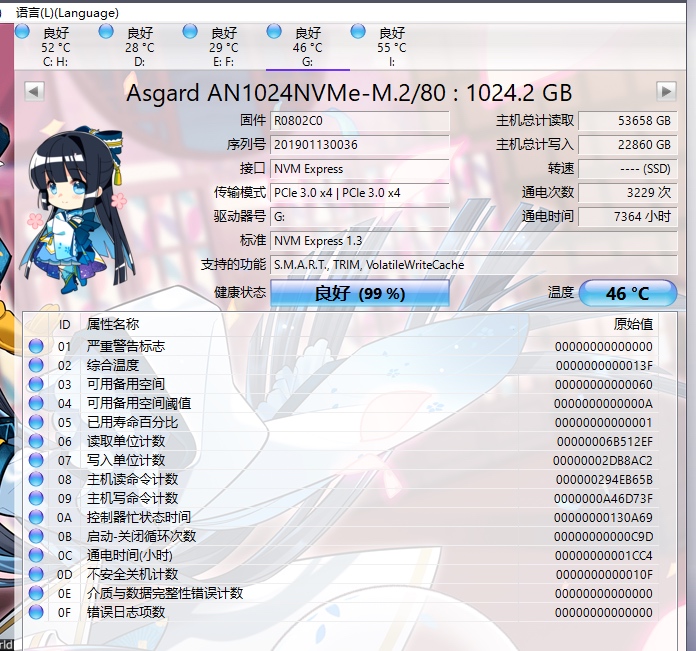This screenshot has height=651, width=696.
Task: Click status orb of row 08 主机读命令计数
Action: point(36,479)
